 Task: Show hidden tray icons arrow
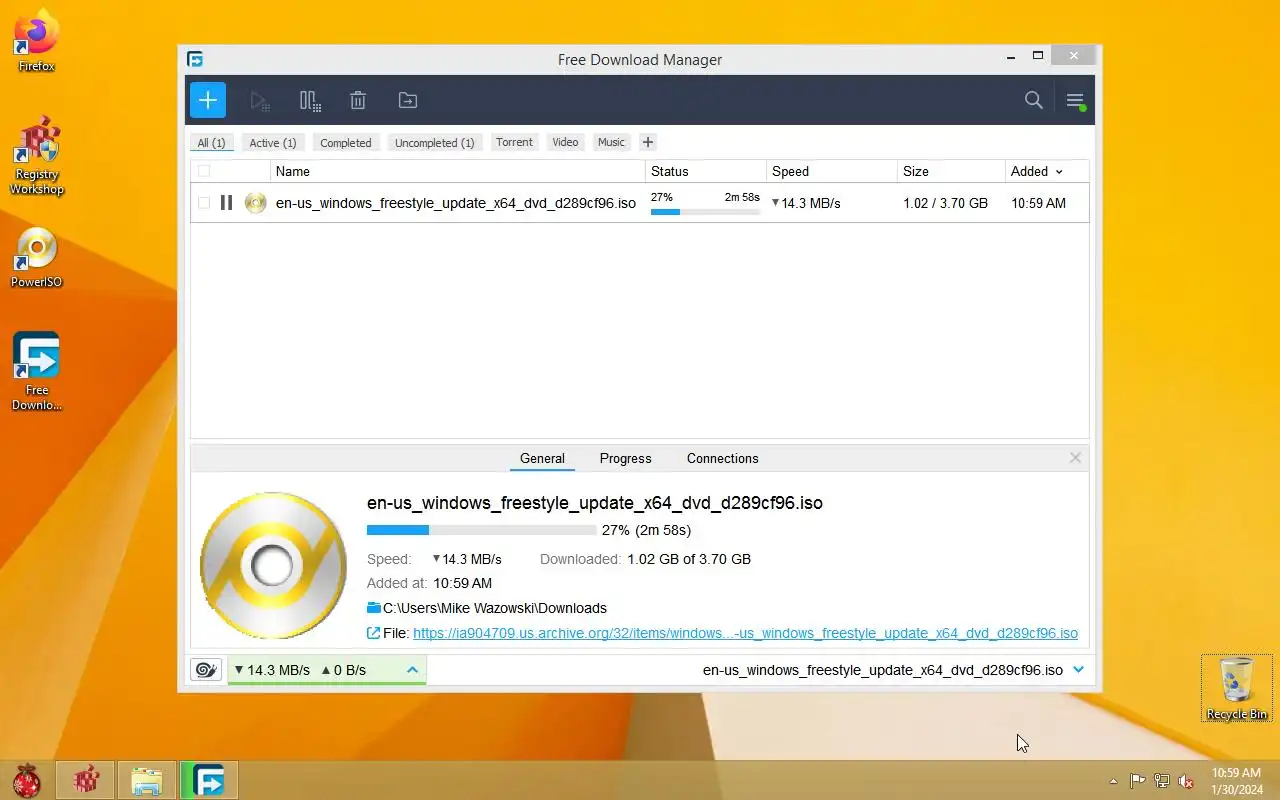1113,781
